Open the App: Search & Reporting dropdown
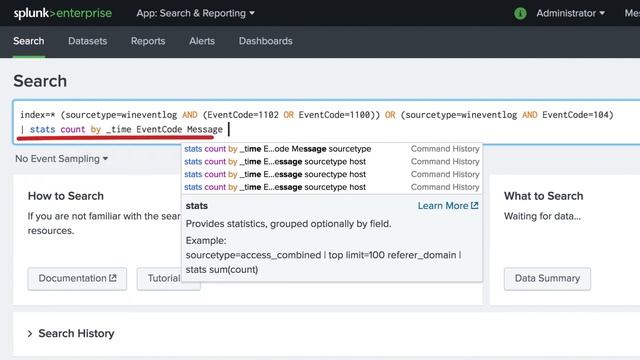Screen dimensions: 640x360 pos(196,13)
